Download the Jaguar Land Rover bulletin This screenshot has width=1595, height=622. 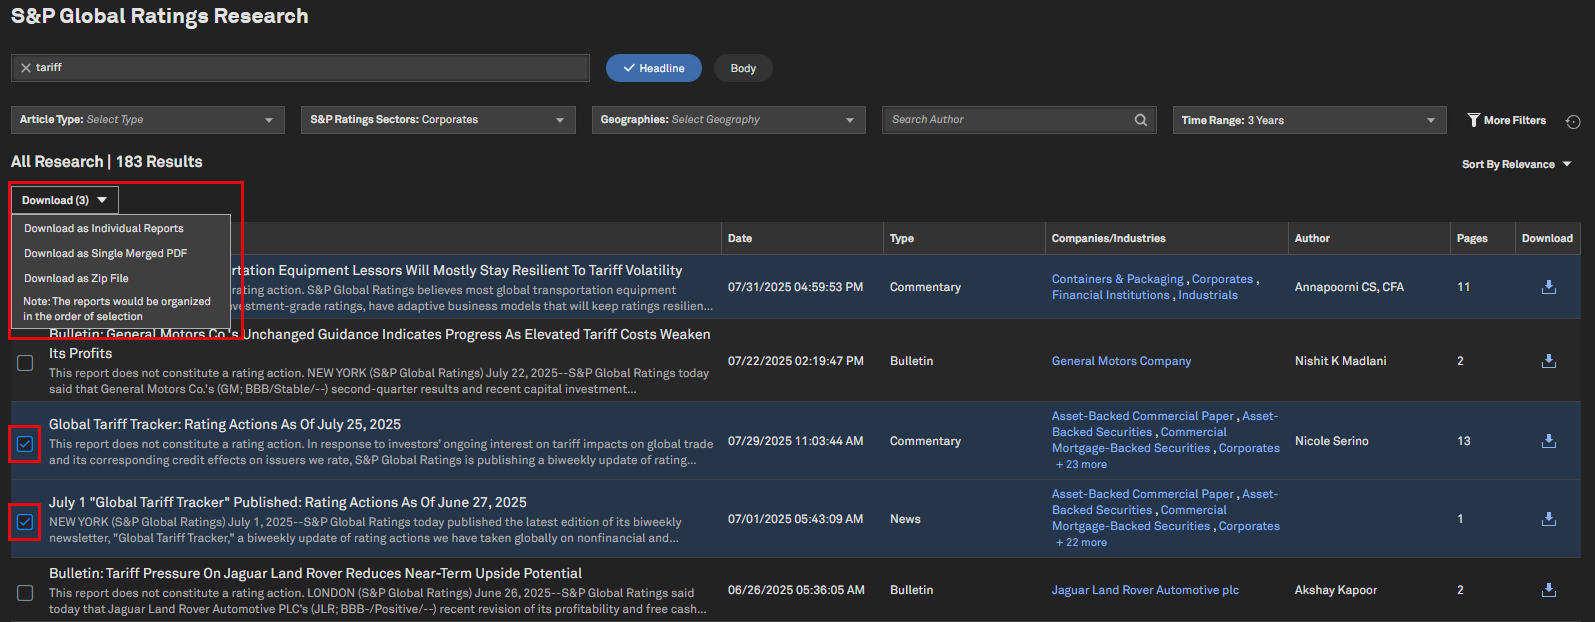pyautogui.click(x=1548, y=590)
